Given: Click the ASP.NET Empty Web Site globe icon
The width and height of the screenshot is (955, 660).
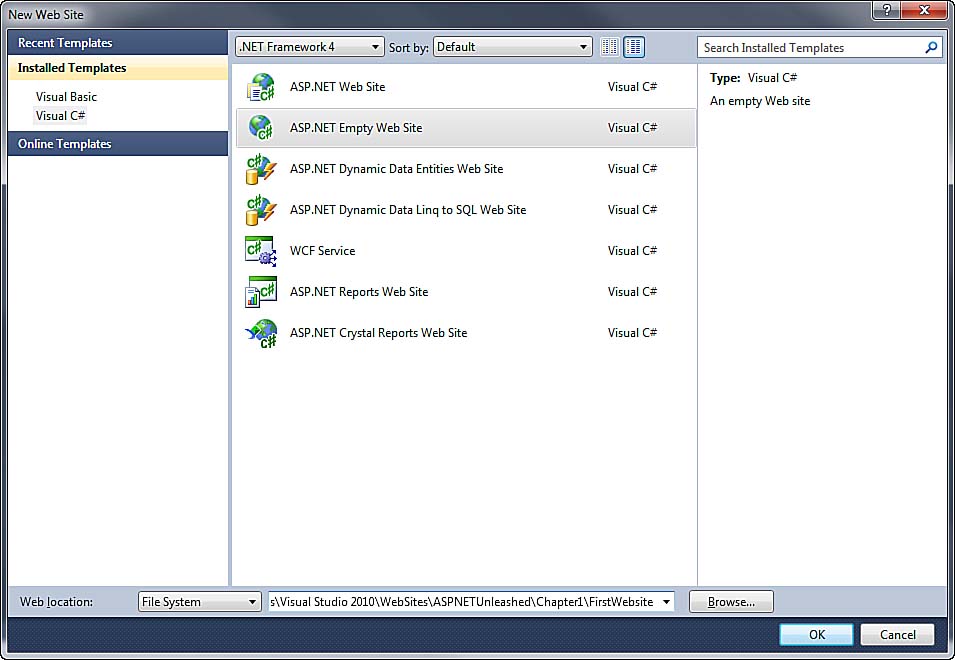Looking at the screenshot, I should coord(261,128).
